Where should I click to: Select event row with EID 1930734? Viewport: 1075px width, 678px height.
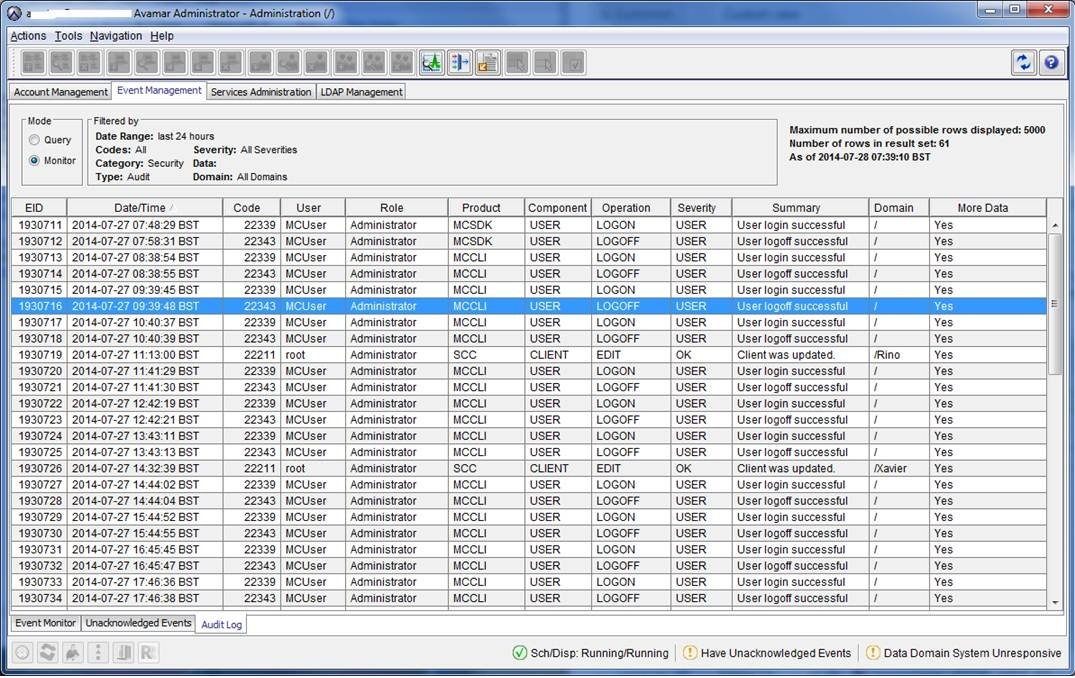pos(529,598)
